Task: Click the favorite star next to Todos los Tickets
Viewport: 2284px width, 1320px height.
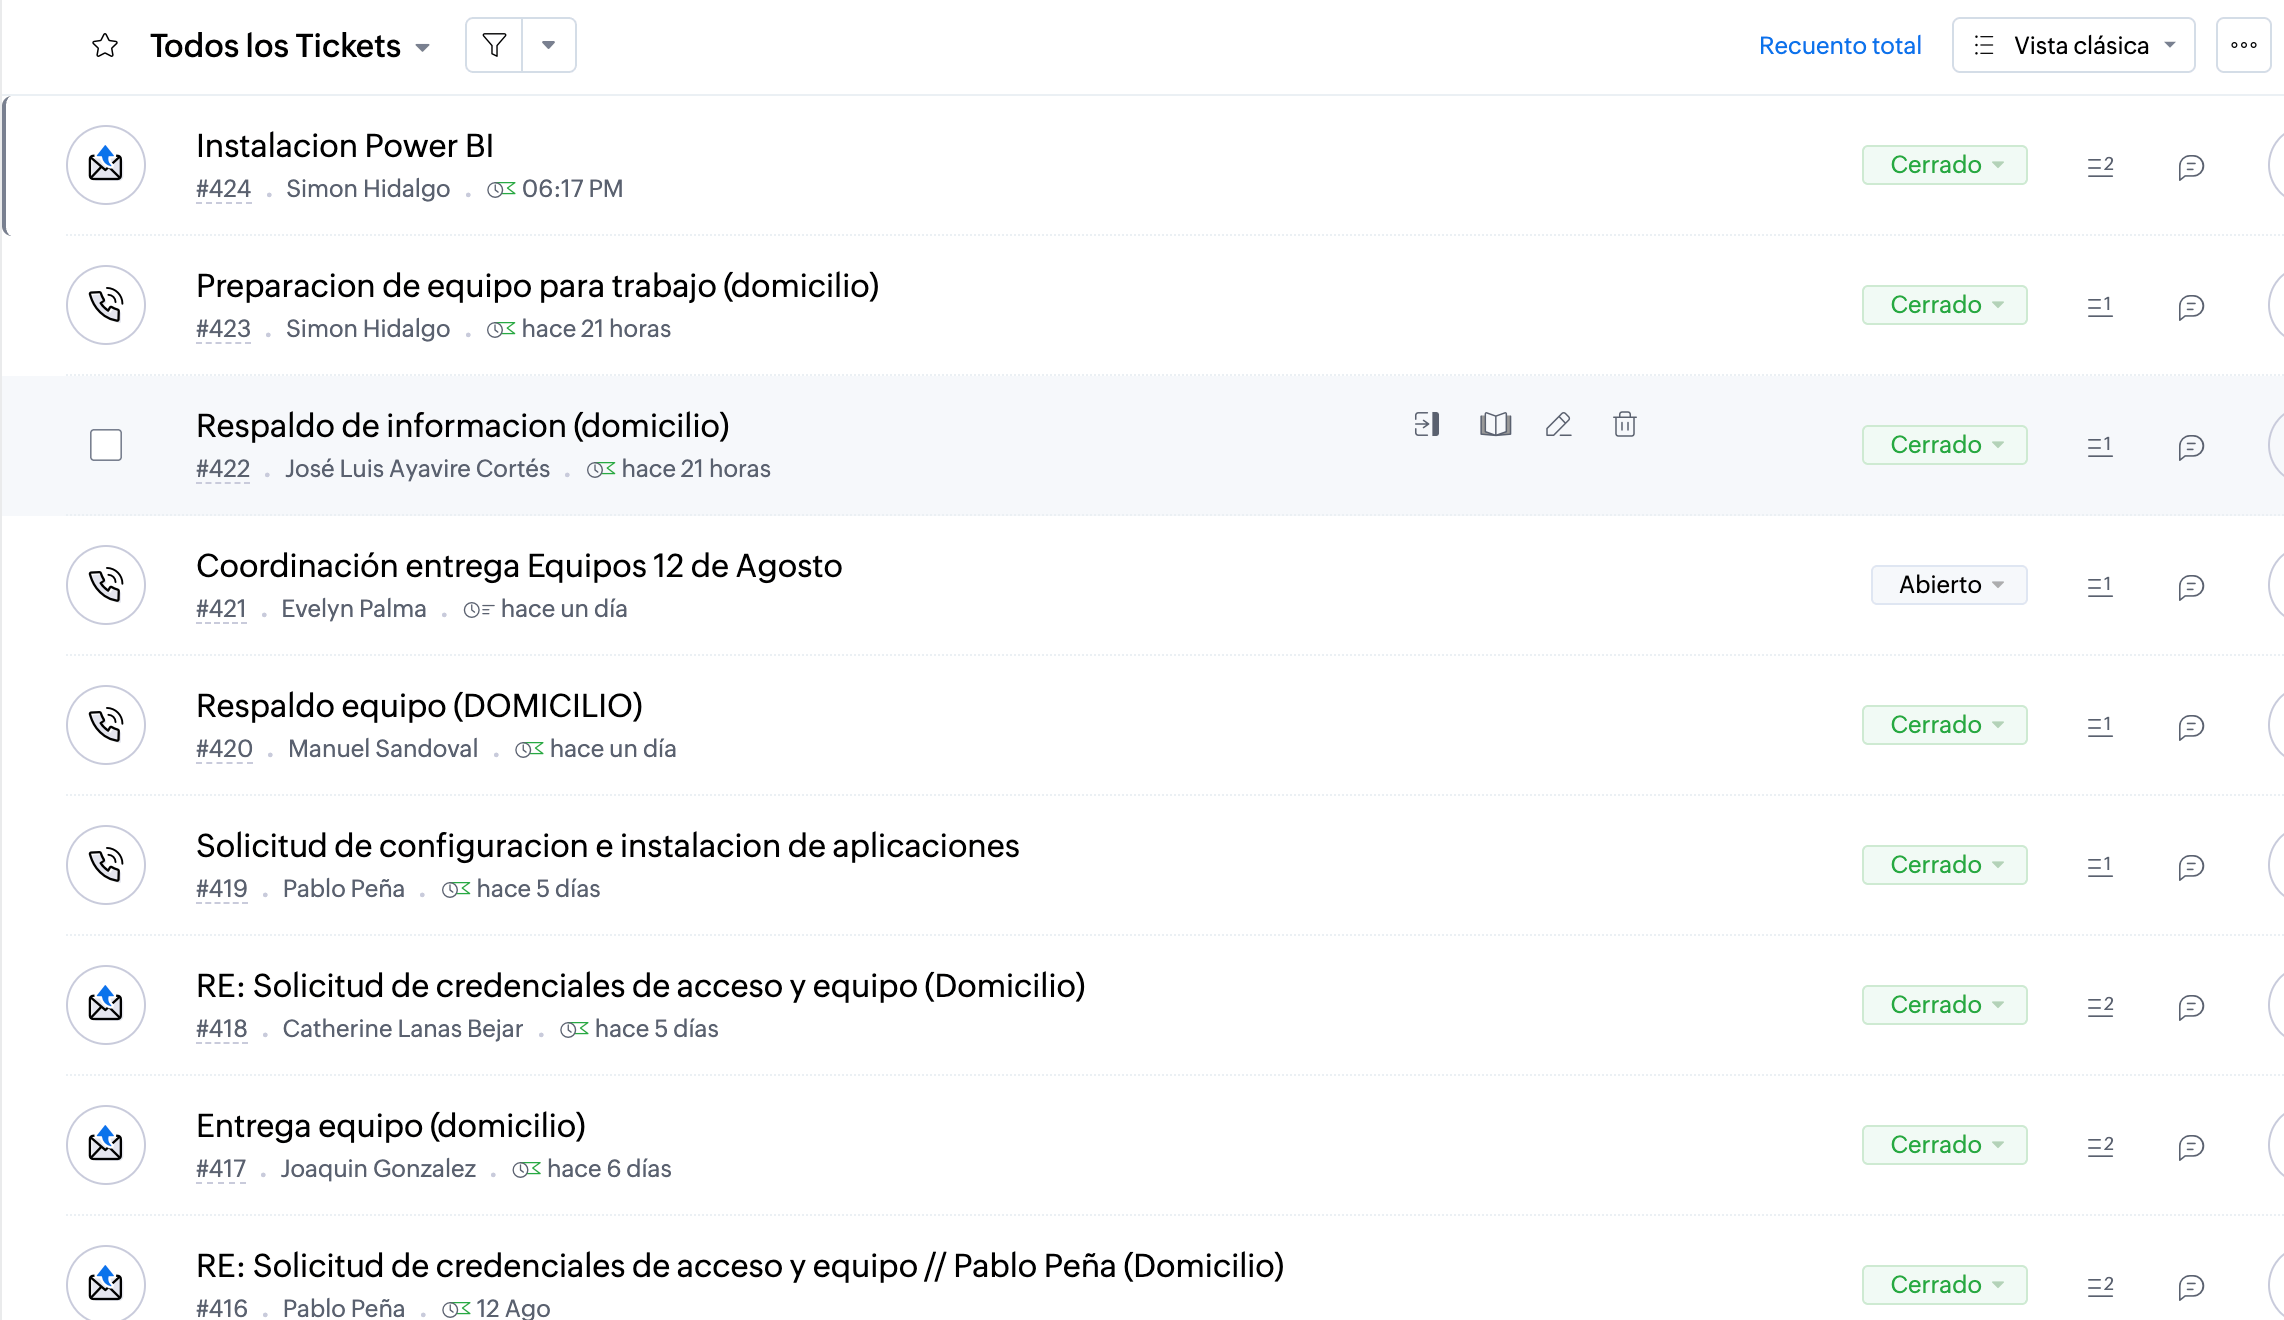Action: click(105, 46)
